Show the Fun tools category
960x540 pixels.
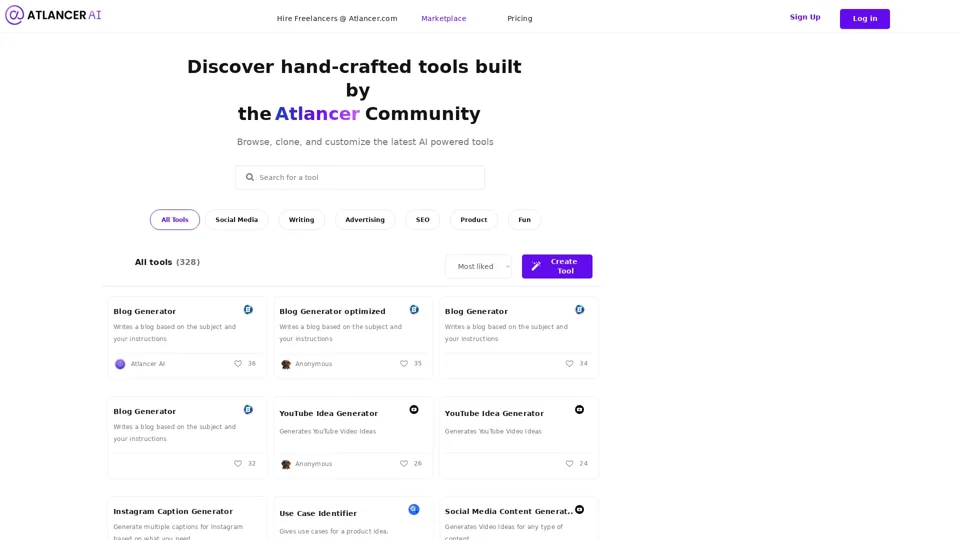[525, 220]
